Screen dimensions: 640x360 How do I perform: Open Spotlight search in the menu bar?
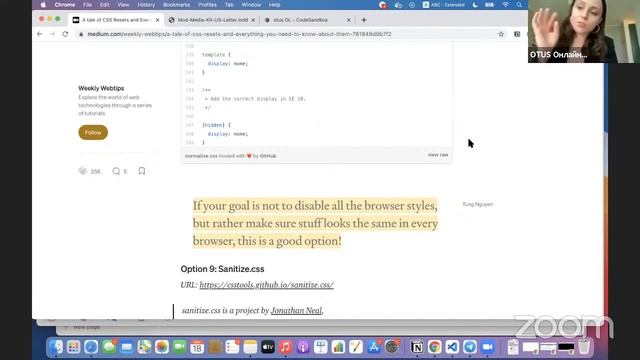[x=519, y=5]
